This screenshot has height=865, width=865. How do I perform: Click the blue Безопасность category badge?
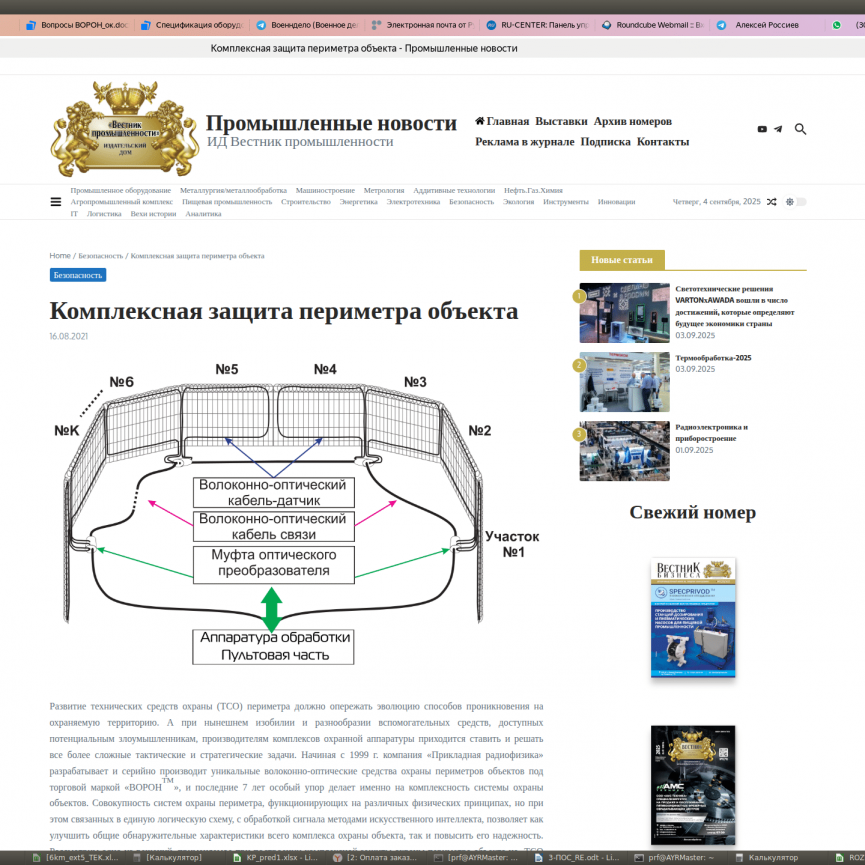(x=78, y=275)
